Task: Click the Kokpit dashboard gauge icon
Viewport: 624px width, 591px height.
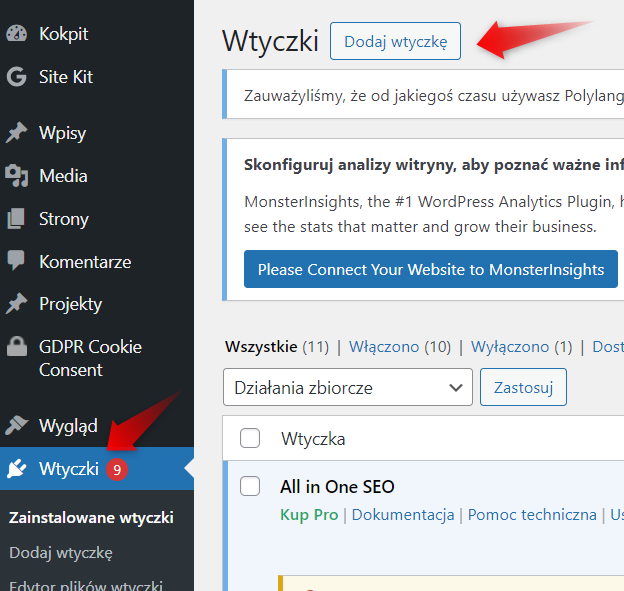Action: pyautogui.click(x=16, y=34)
